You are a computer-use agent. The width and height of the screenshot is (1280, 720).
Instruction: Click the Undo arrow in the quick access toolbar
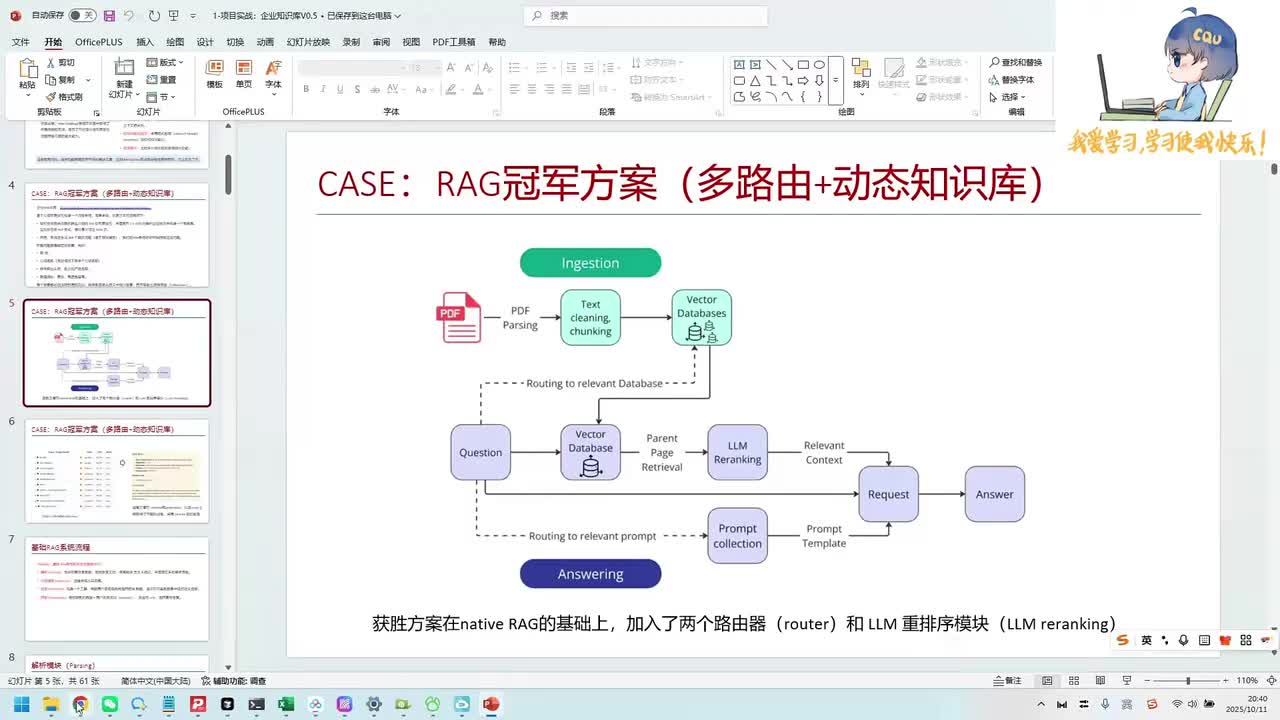pos(130,16)
